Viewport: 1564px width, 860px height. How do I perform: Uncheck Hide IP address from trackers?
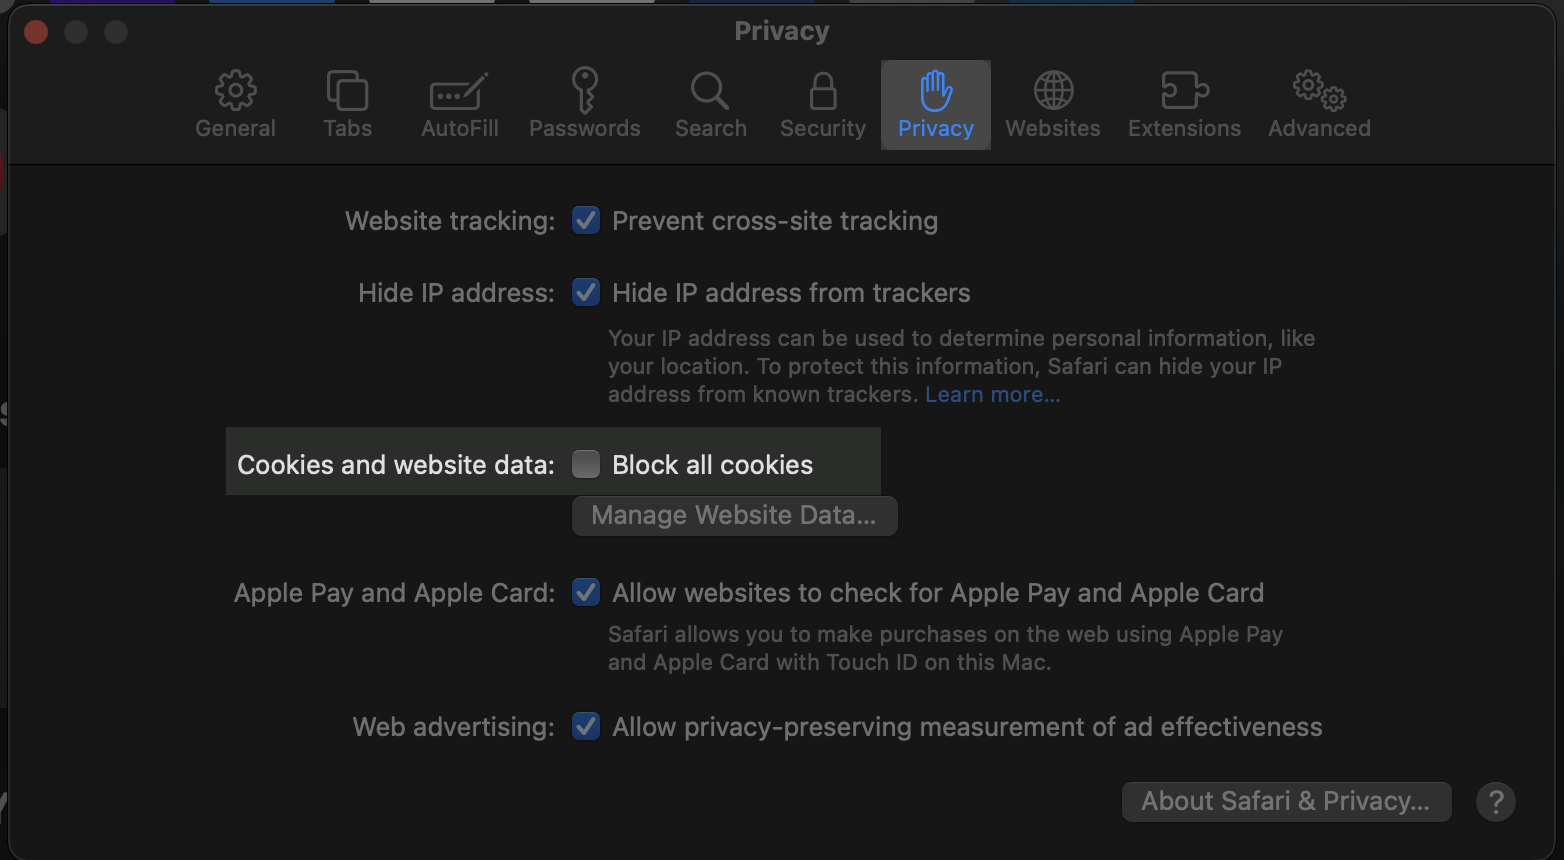pyautogui.click(x=586, y=293)
